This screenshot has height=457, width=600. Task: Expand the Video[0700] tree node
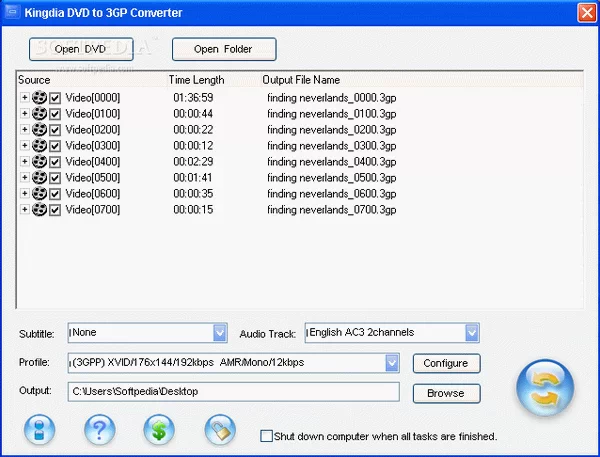(24, 209)
